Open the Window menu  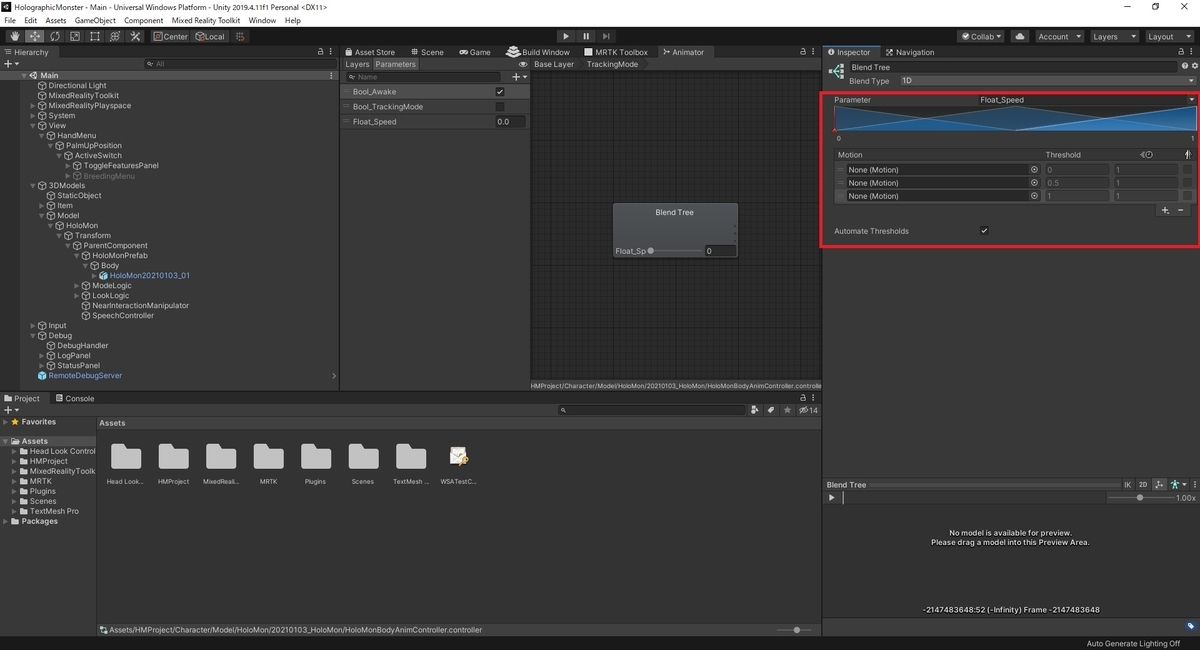pyautogui.click(x=262, y=20)
